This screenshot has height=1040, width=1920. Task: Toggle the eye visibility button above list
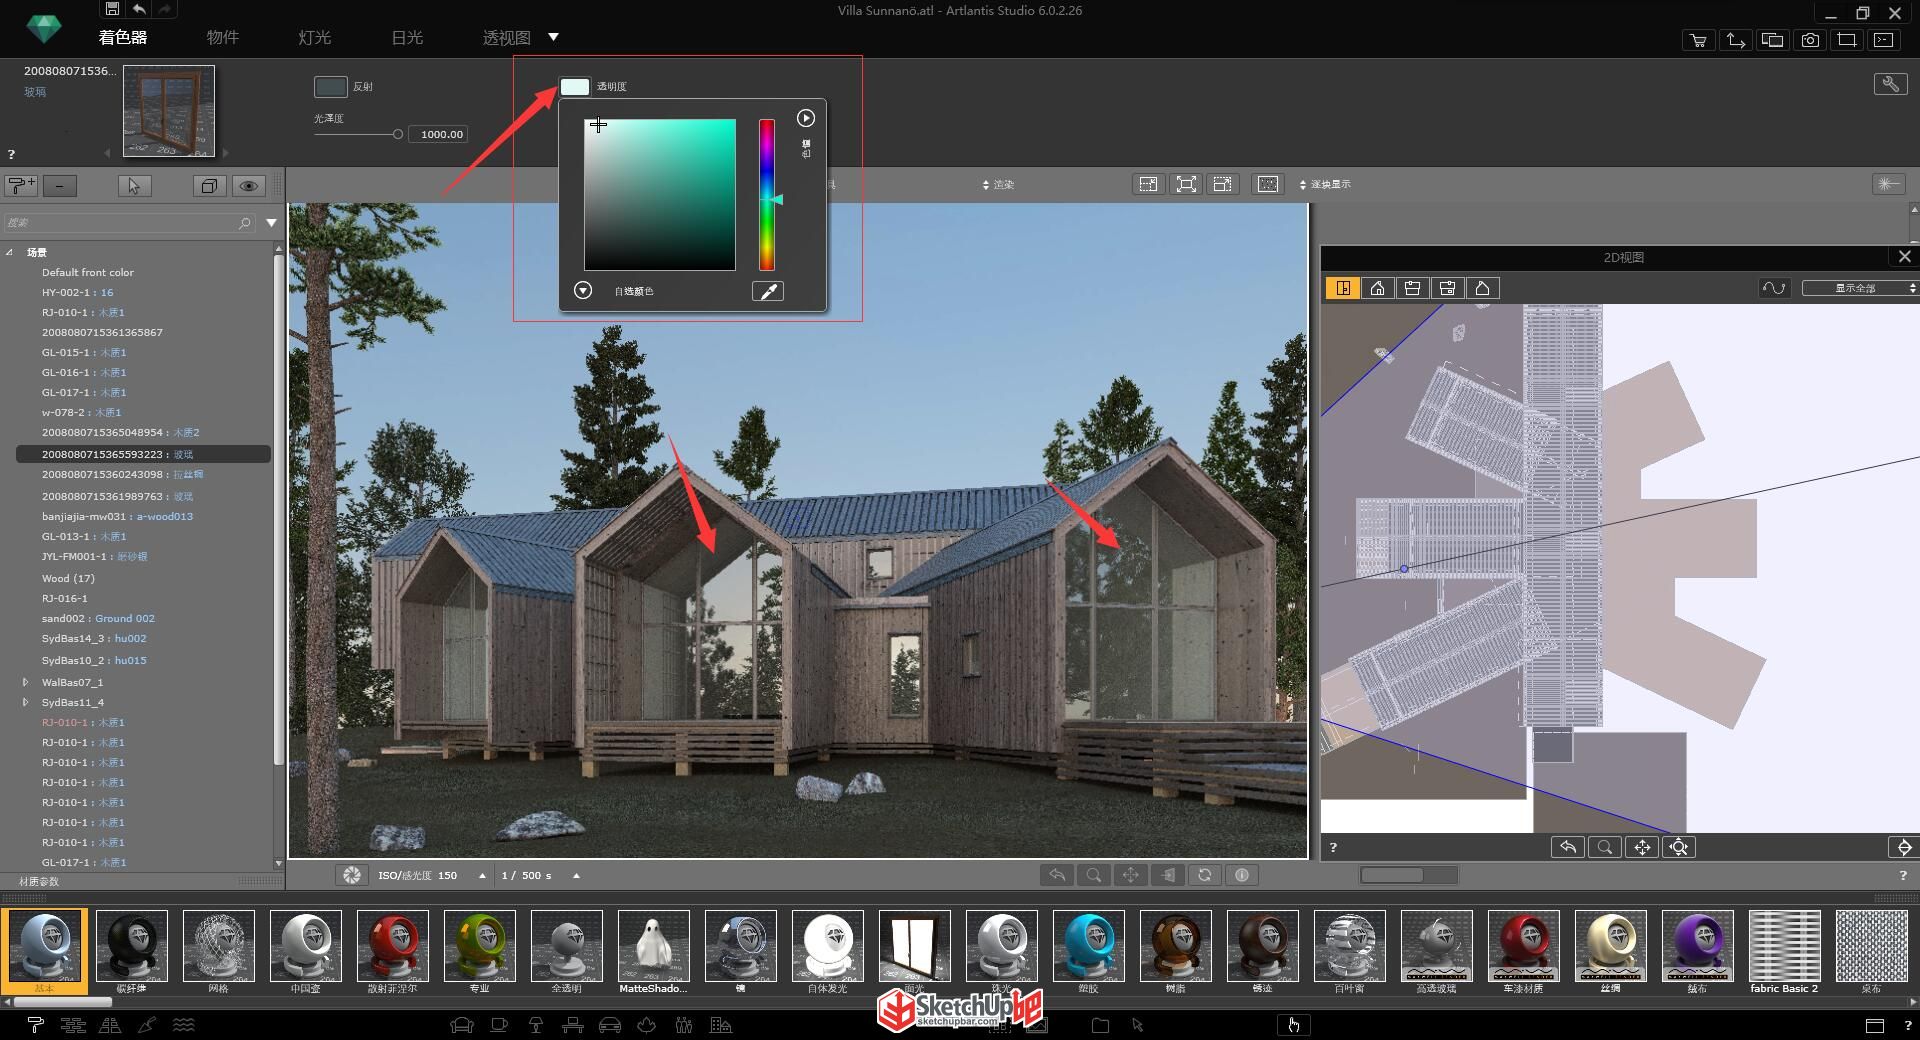[x=248, y=185]
